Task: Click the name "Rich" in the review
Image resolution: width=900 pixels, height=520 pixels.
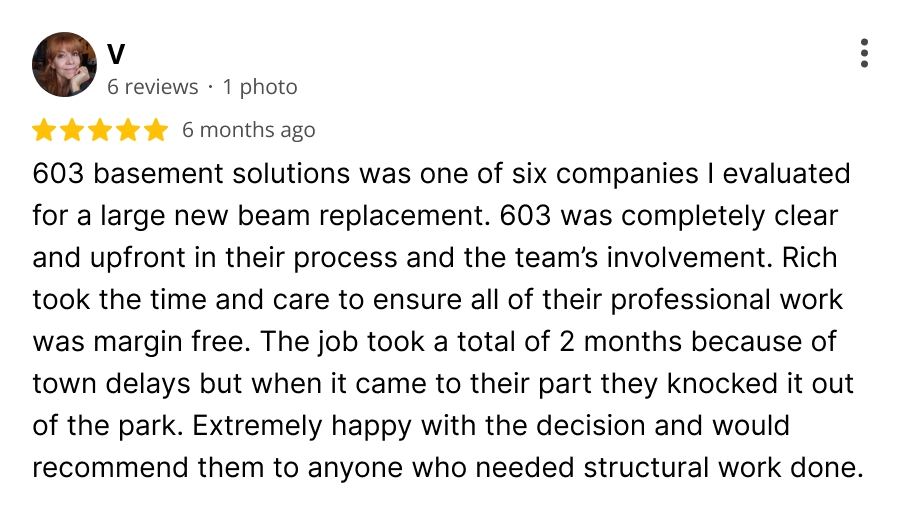Action: [x=809, y=258]
